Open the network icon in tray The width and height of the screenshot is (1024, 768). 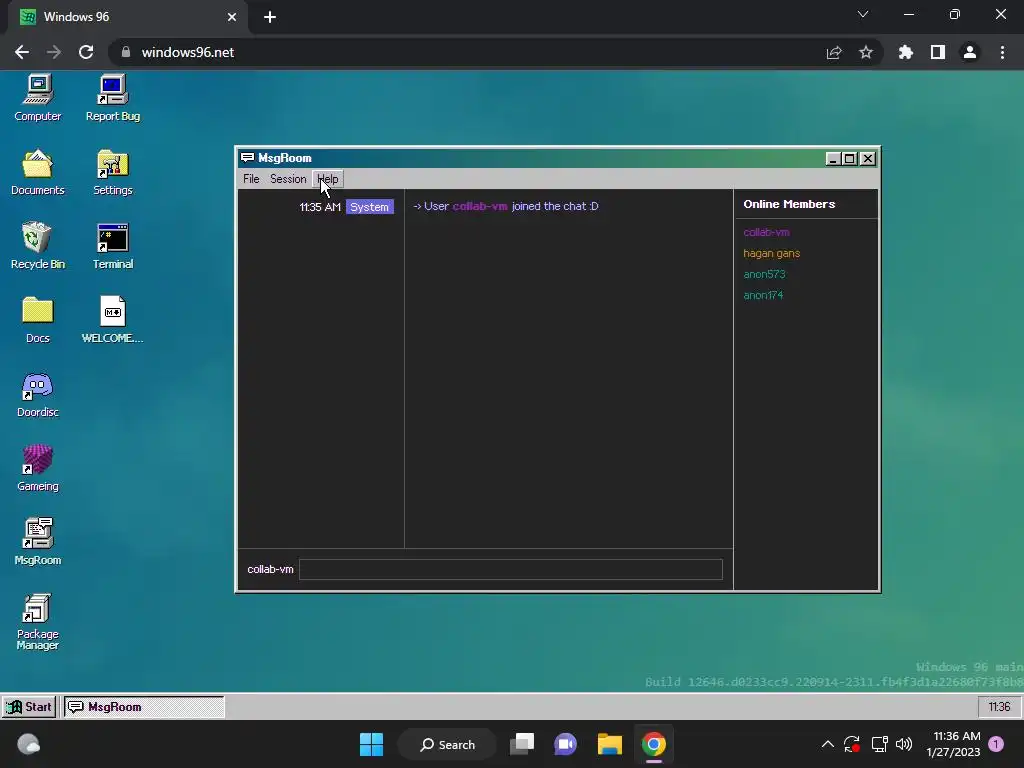pyautogui.click(x=879, y=744)
